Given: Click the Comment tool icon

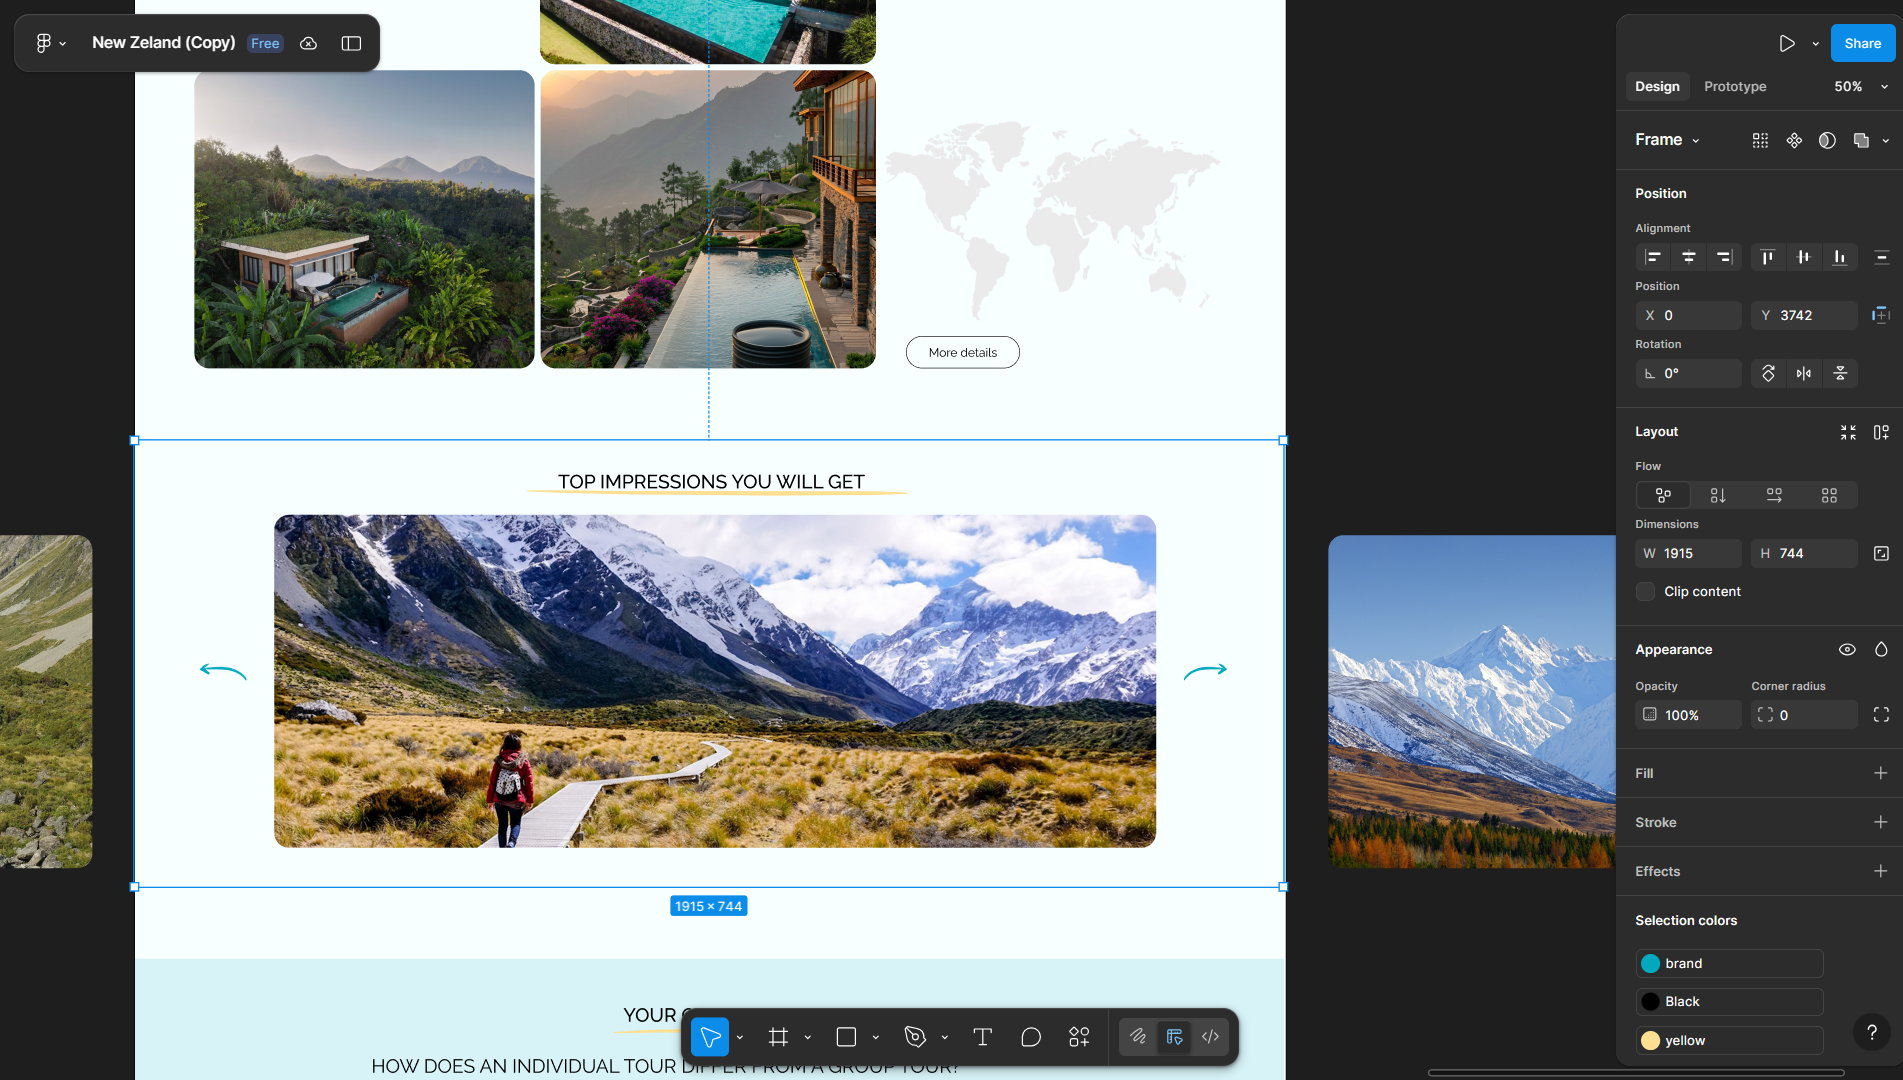Looking at the screenshot, I should click(x=1031, y=1037).
